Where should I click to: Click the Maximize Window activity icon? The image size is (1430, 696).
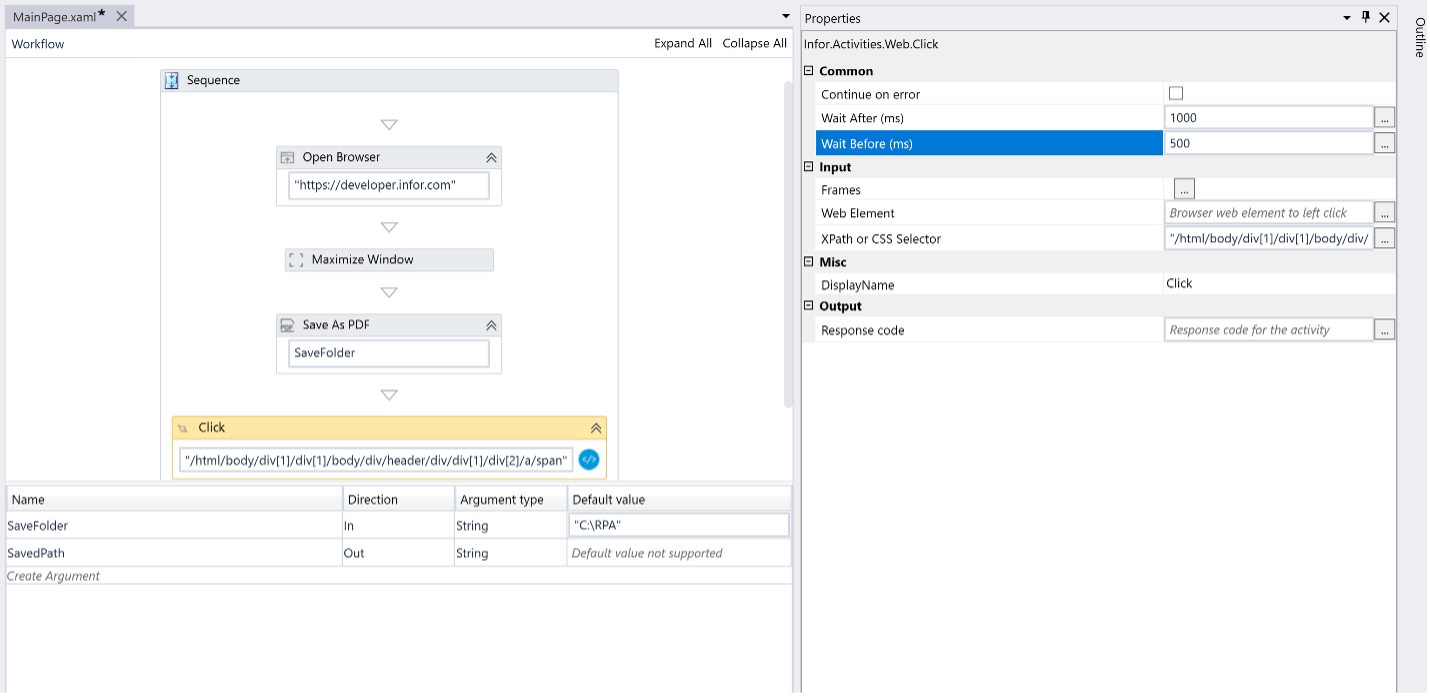pyautogui.click(x=296, y=260)
